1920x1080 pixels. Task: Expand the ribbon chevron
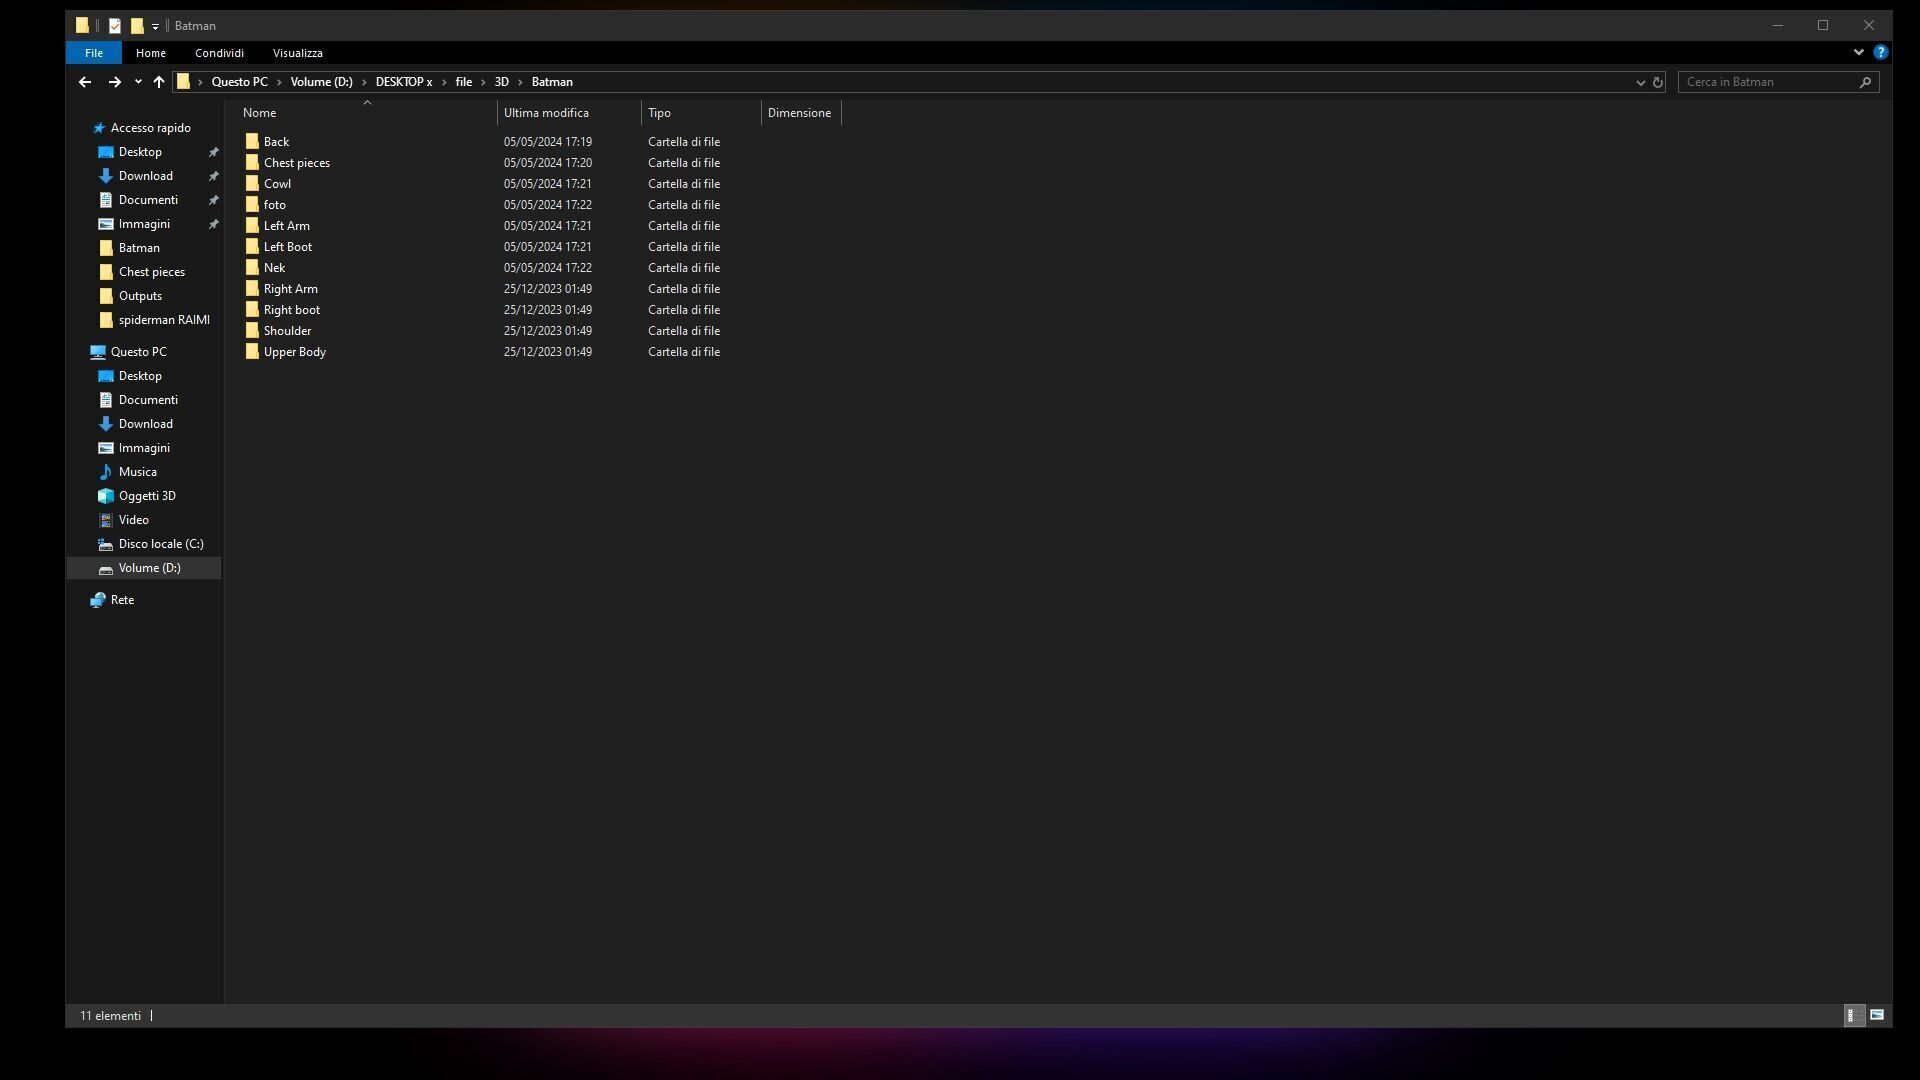(x=1858, y=52)
